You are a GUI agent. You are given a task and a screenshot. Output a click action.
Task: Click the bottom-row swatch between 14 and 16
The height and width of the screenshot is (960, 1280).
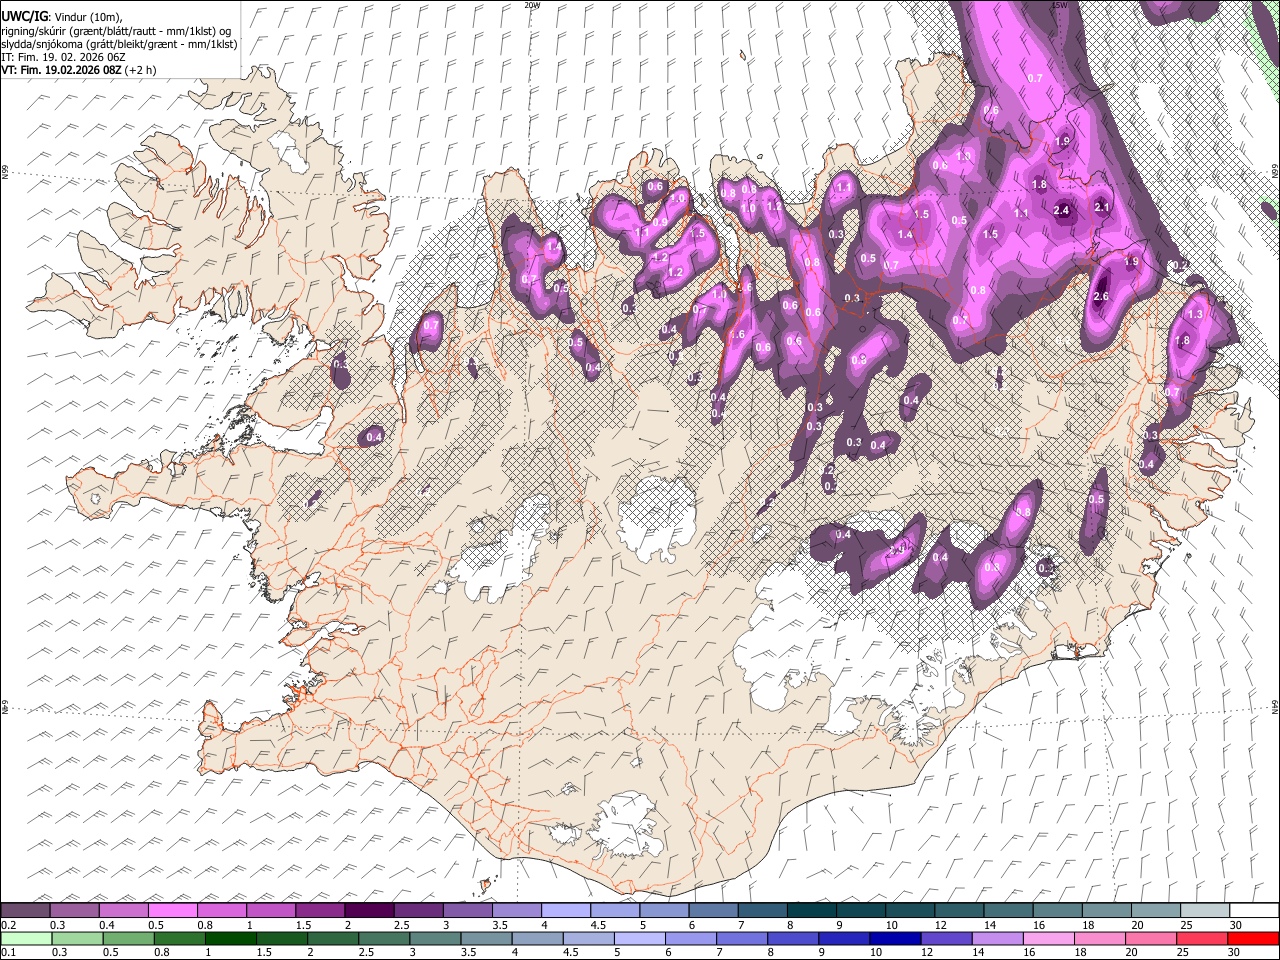pyautogui.click(x=999, y=938)
